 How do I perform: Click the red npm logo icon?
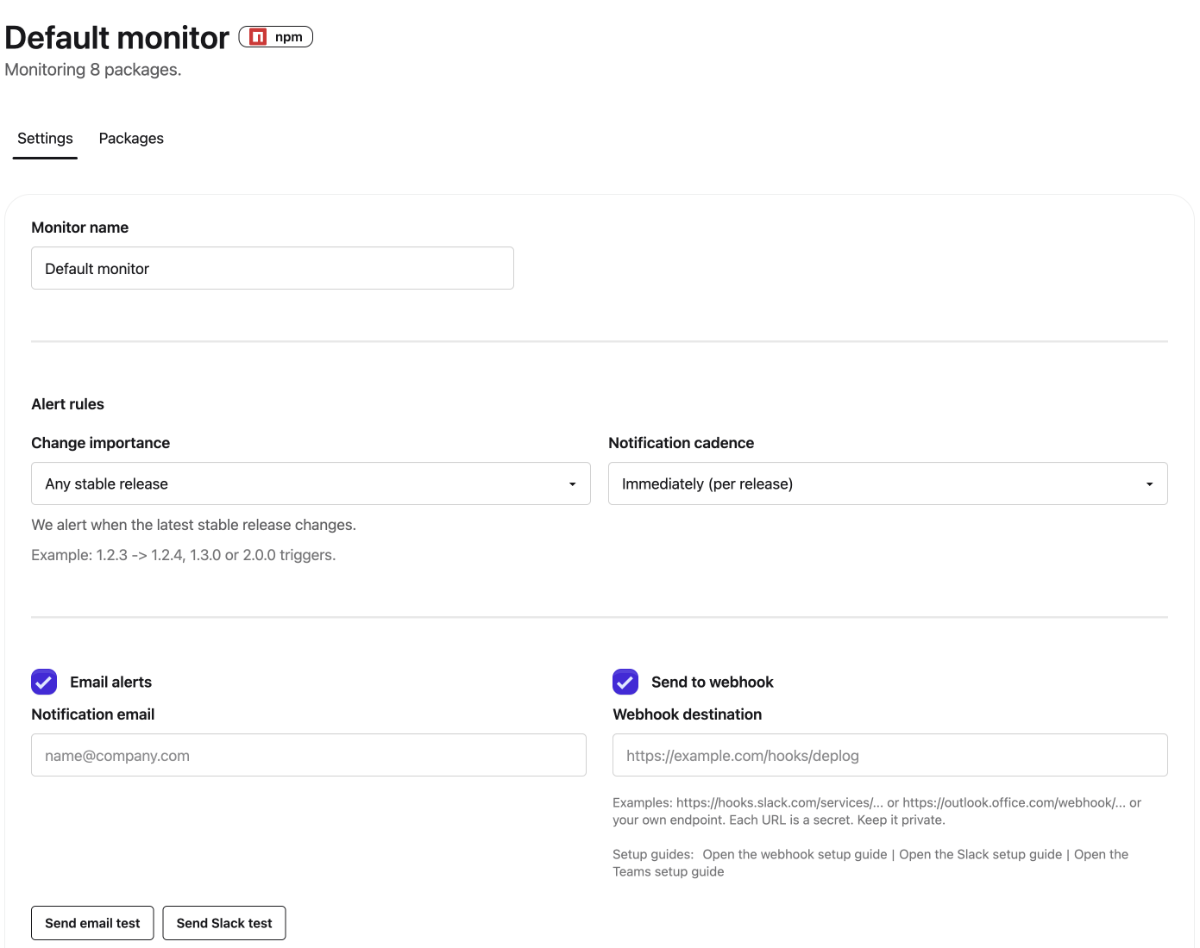point(258,38)
